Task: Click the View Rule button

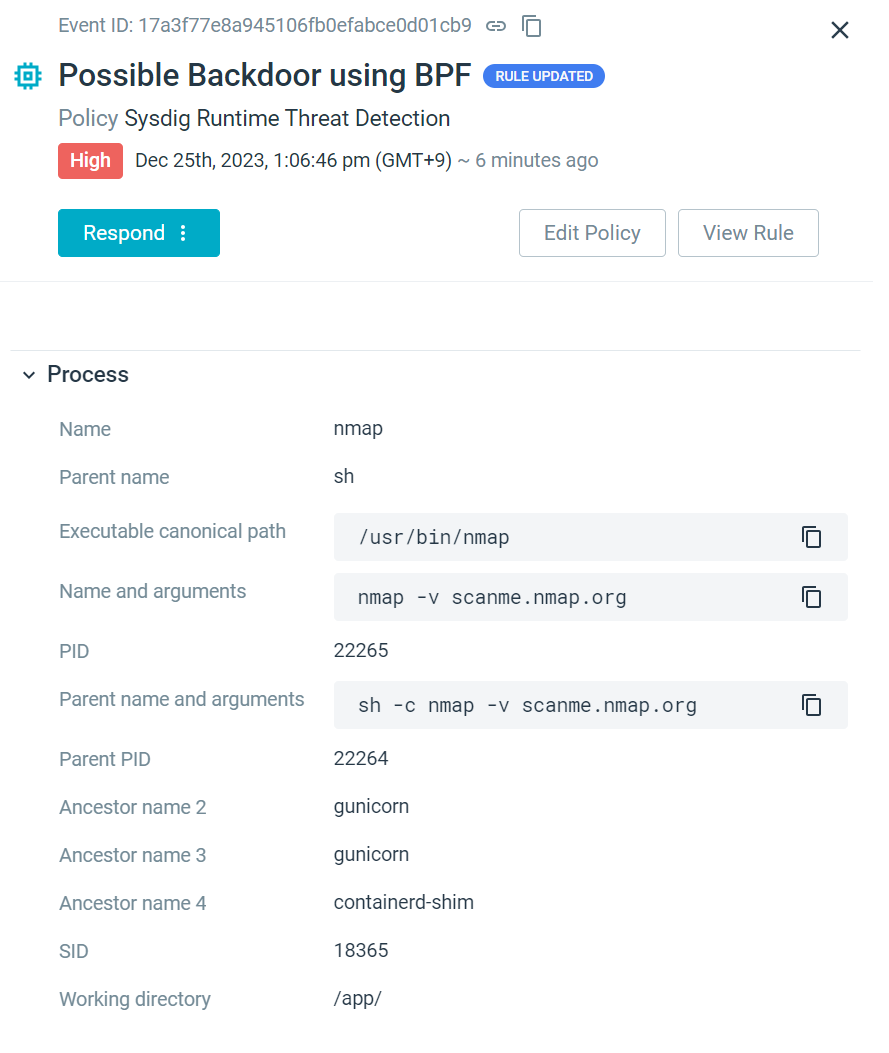Action: (748, 233)
